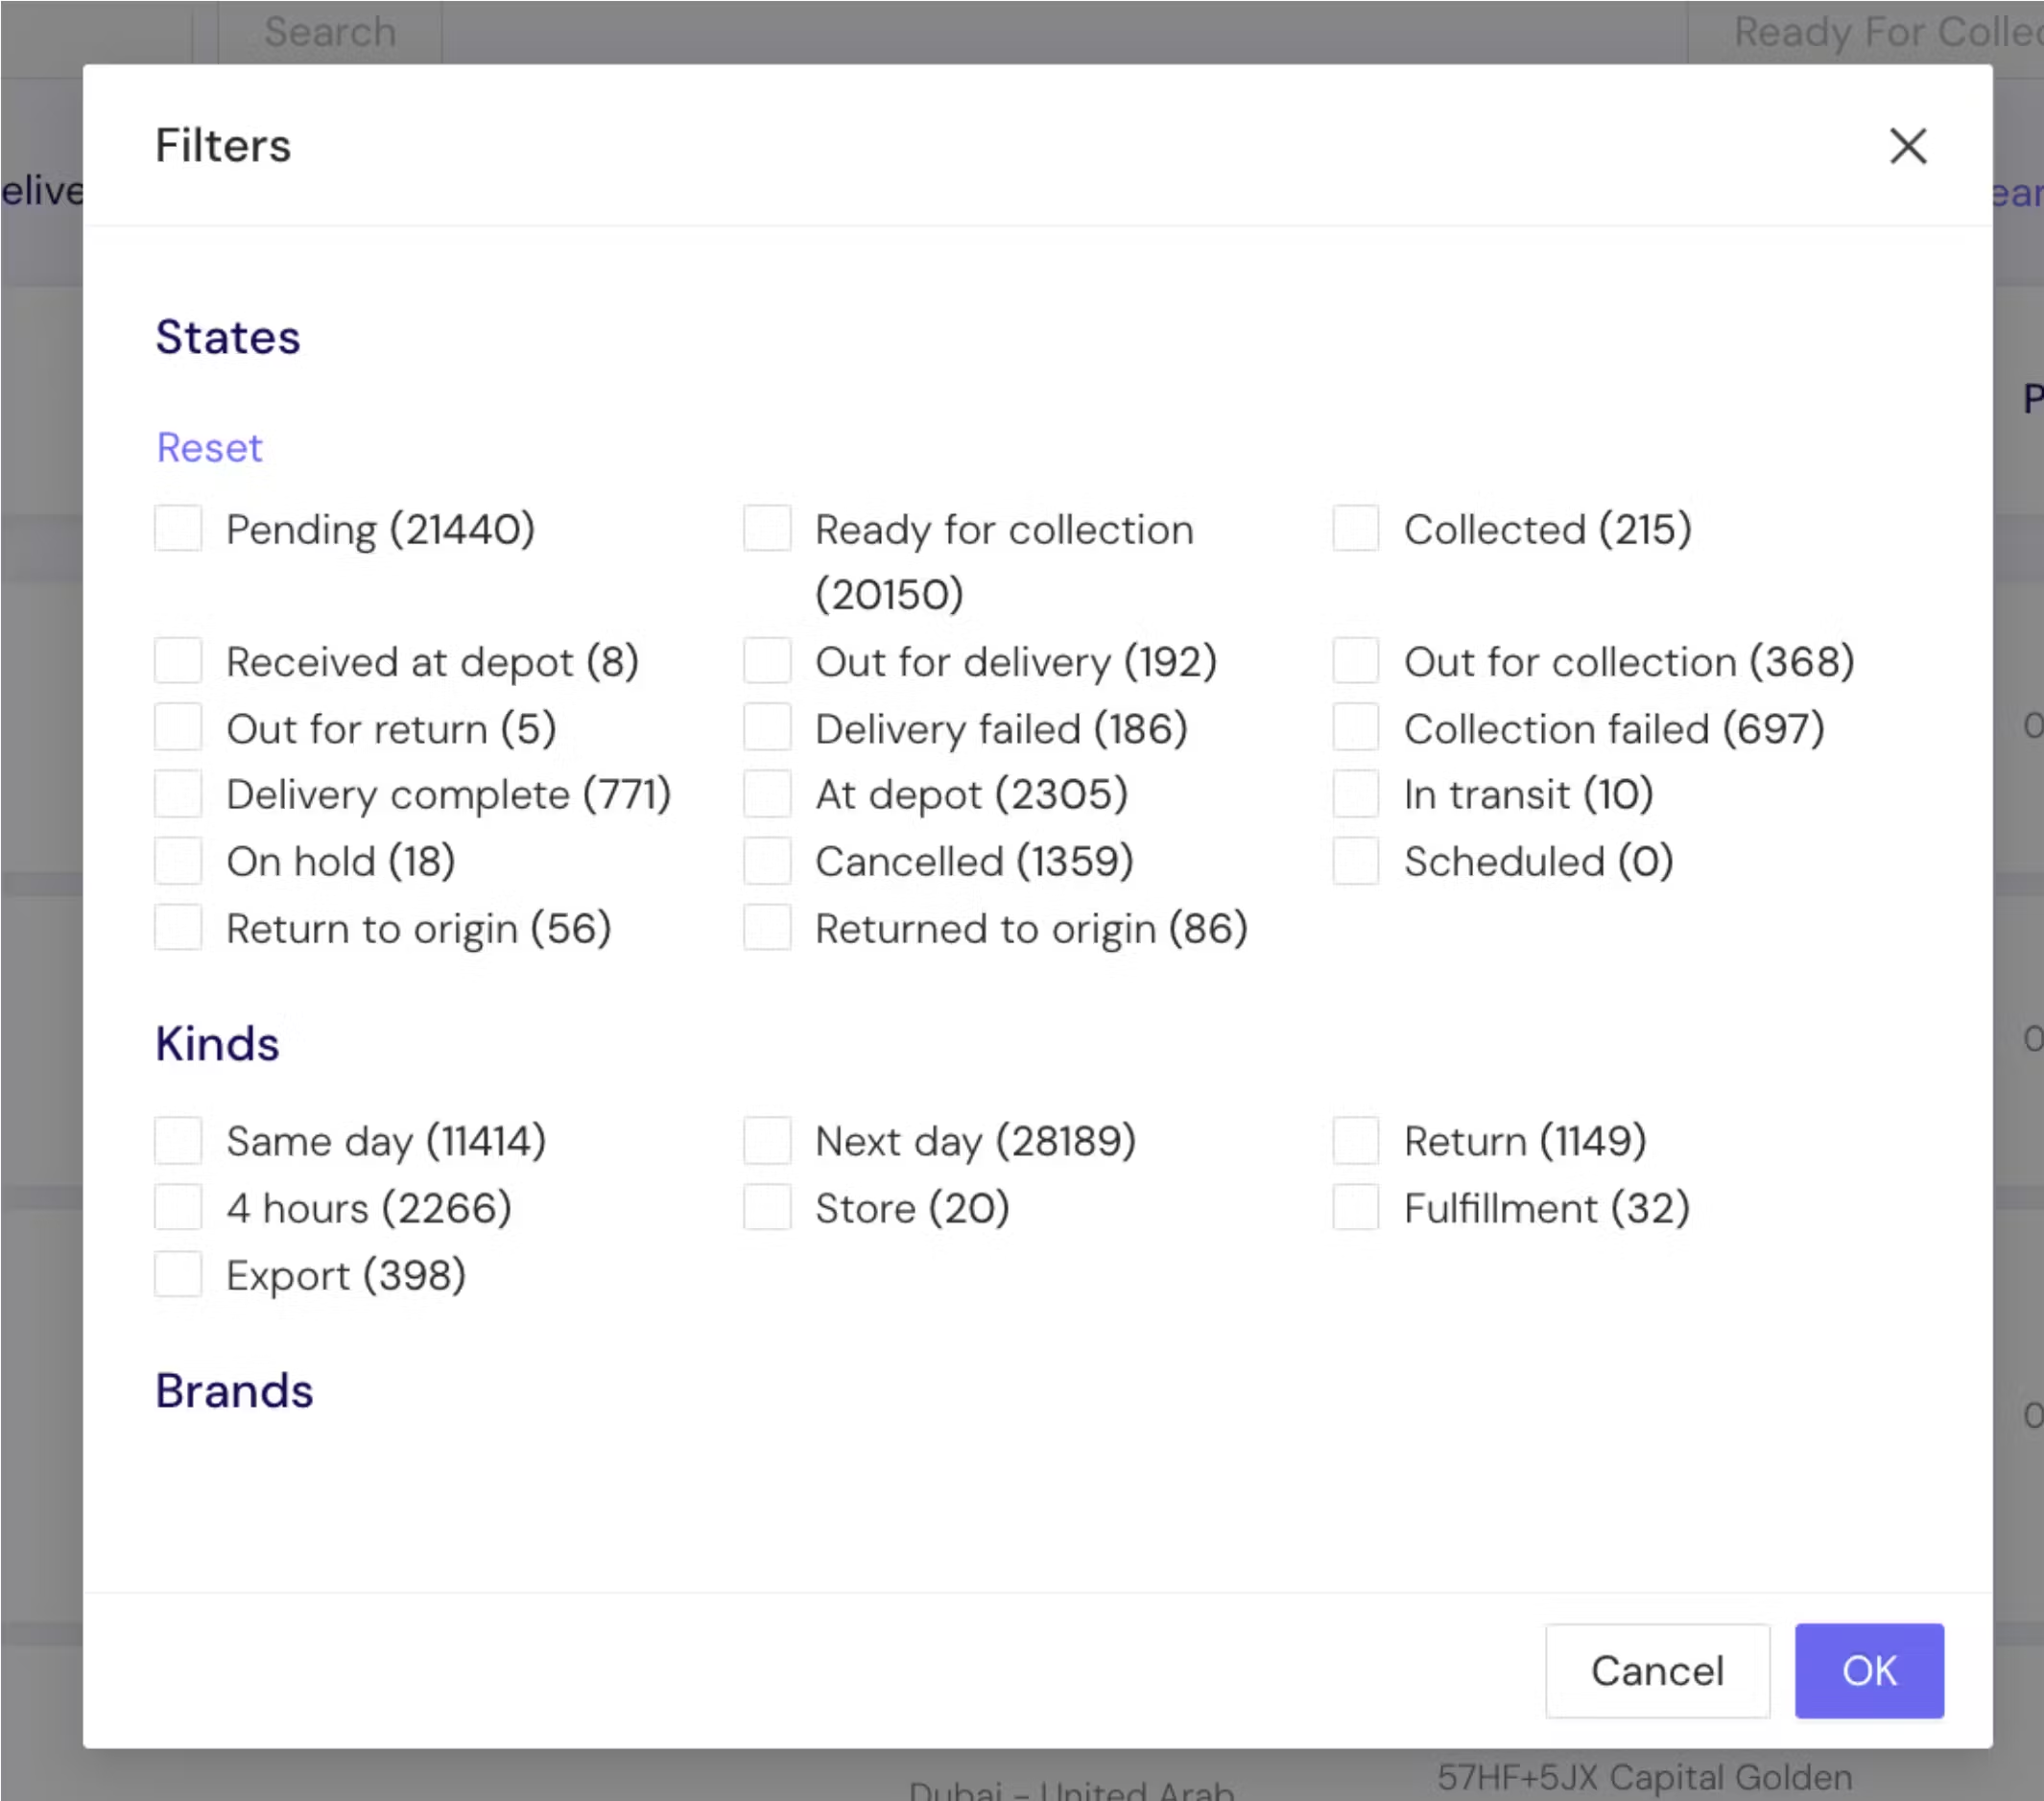
Task: Enable the Same day kind checkbox
Action: point(178,1140)
